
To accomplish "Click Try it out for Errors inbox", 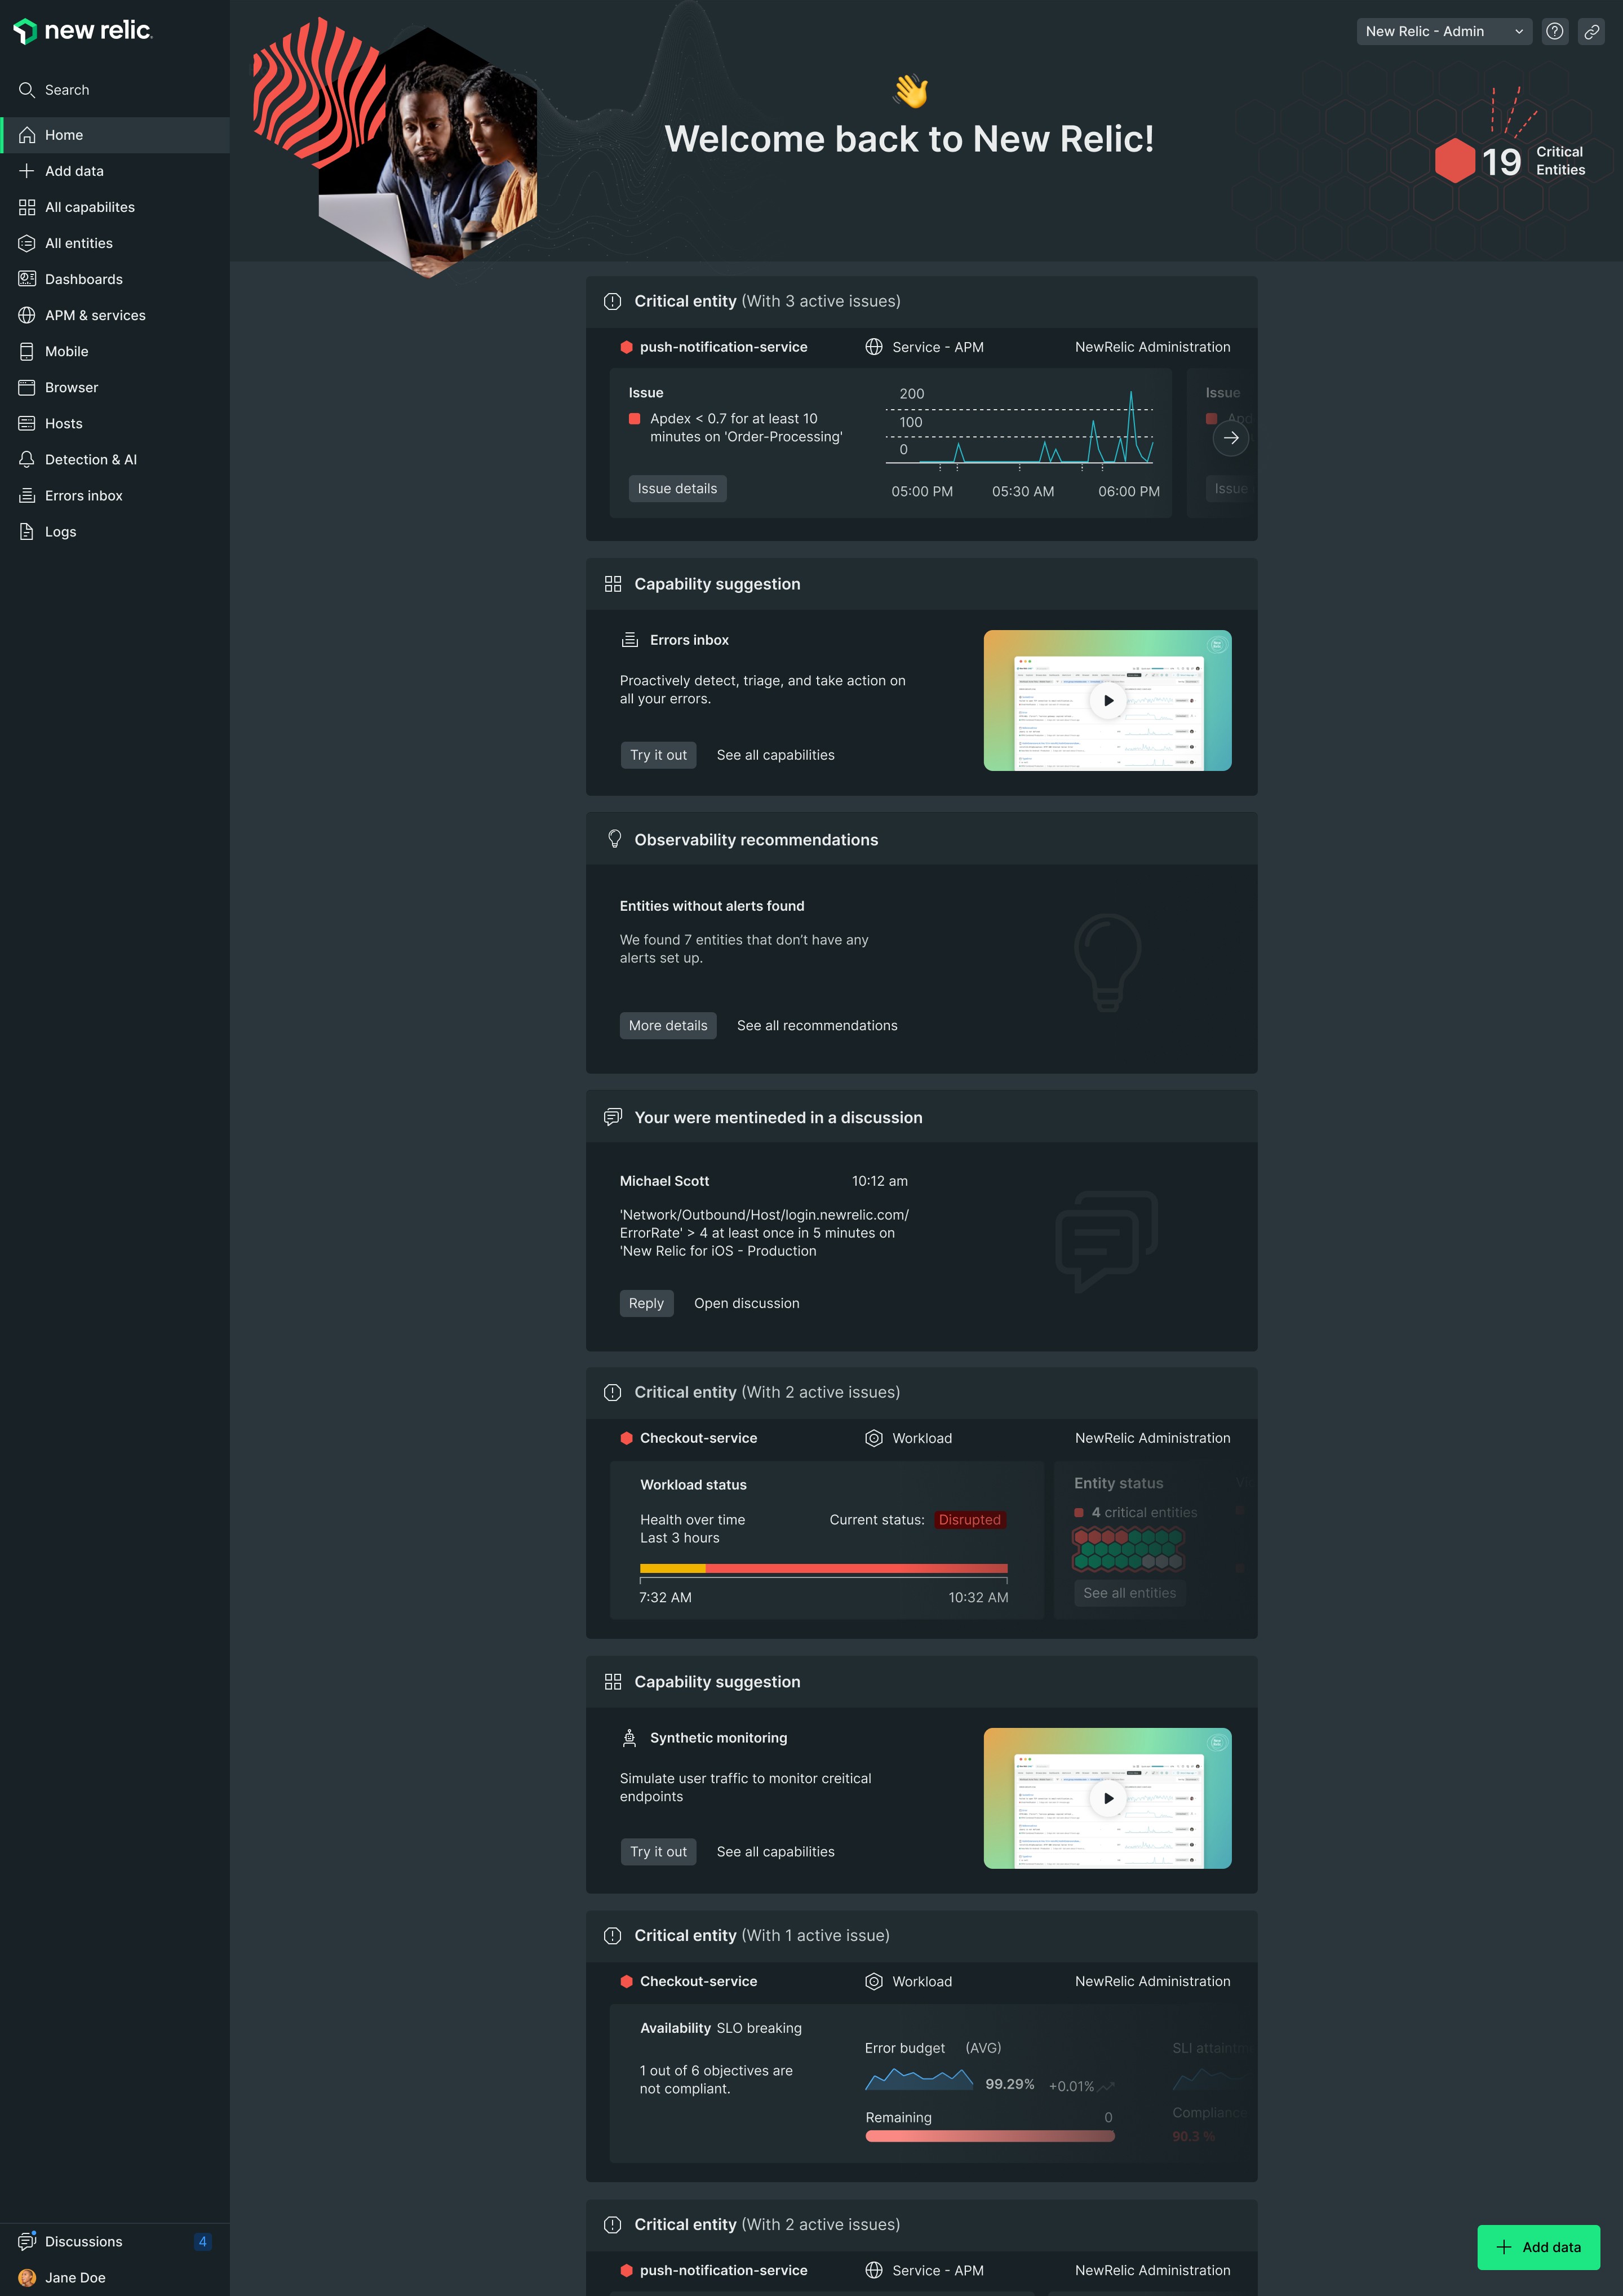I will click(x=658, y=755).
